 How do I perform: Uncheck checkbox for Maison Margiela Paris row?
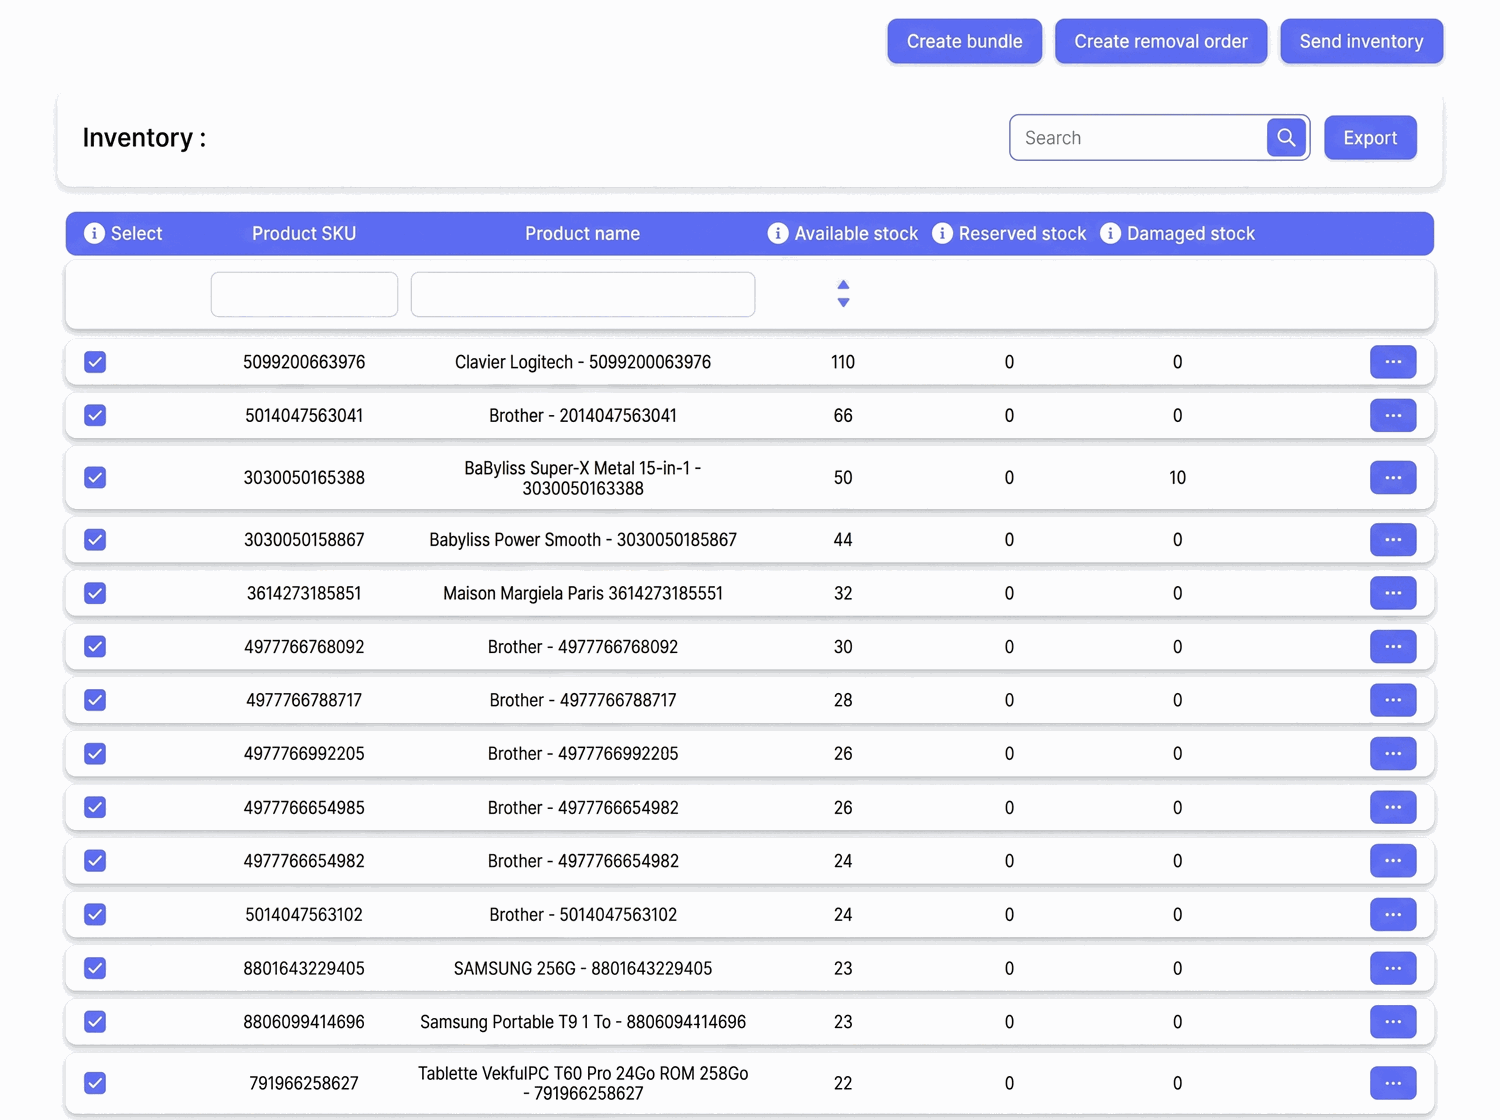point(95,593)
